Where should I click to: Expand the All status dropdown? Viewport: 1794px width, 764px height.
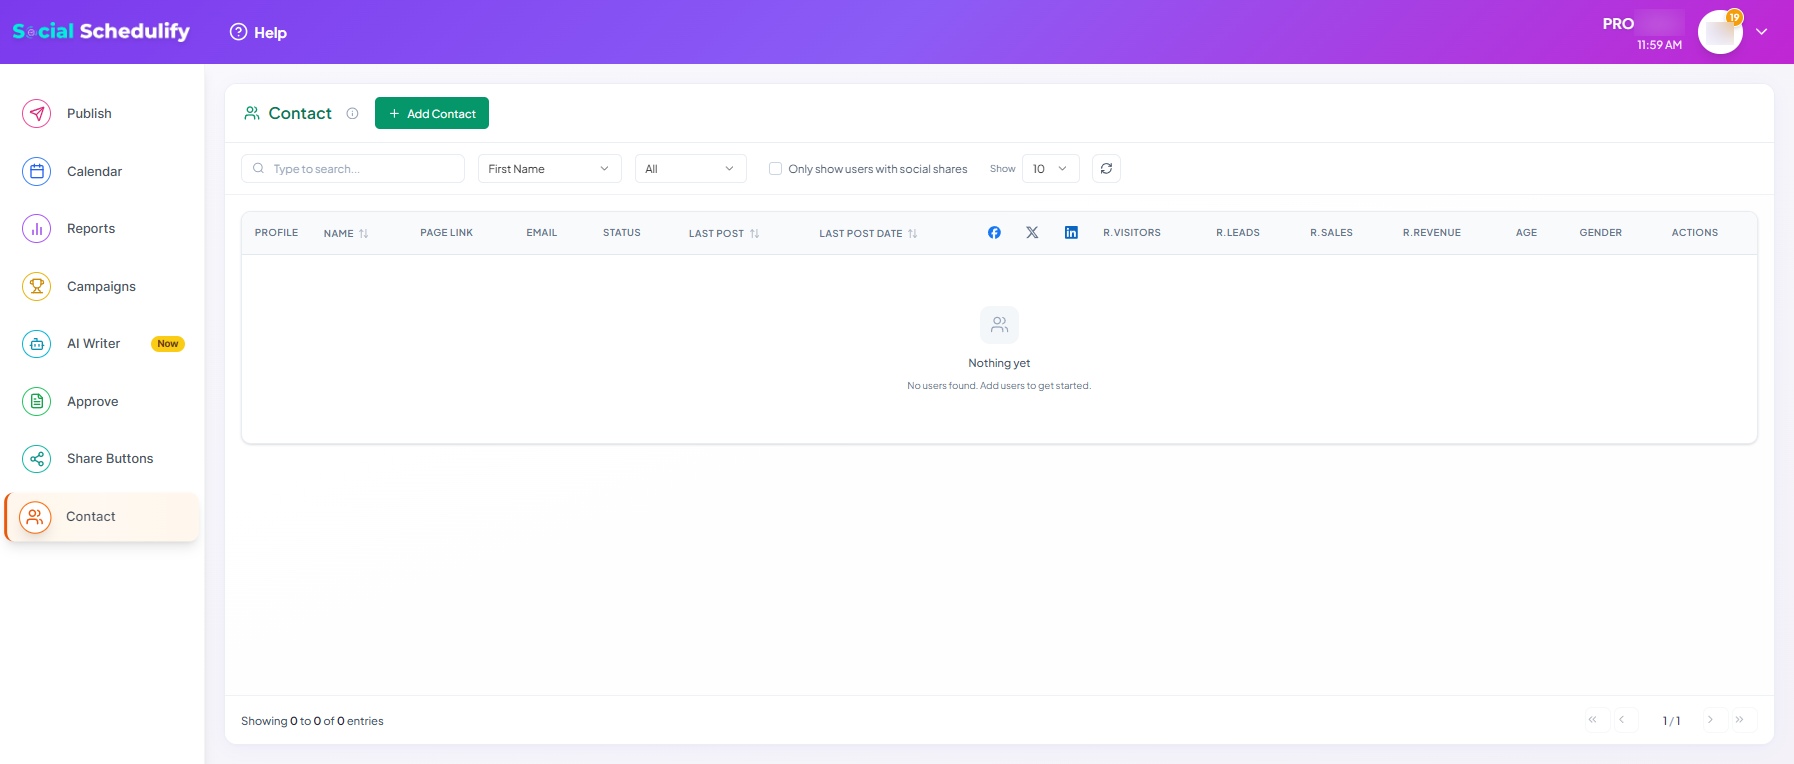[690, 169]
